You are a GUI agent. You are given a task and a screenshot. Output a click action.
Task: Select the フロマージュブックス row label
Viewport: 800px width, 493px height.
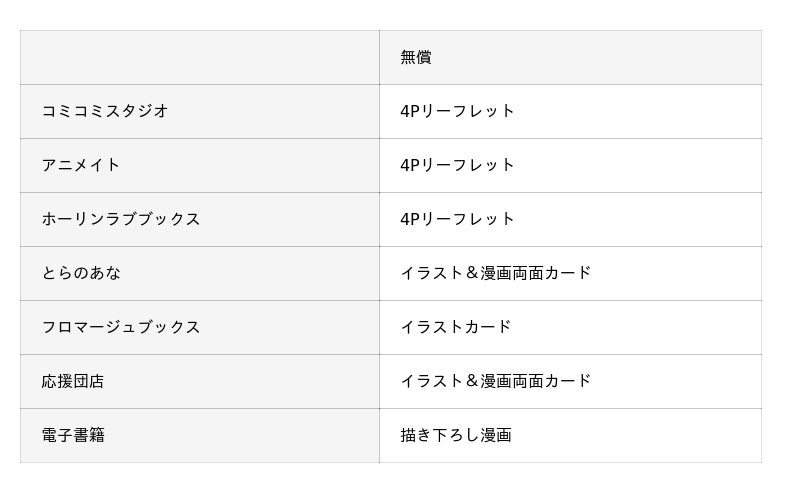[121, 327]
